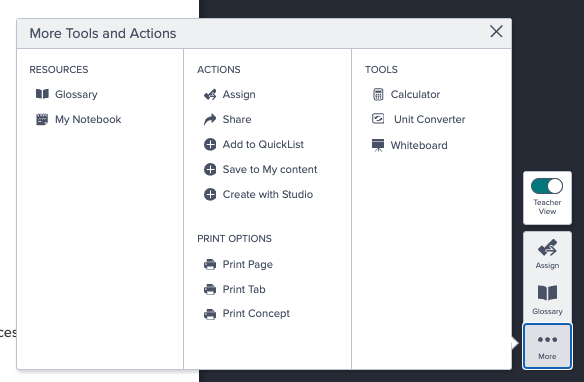Click the Assign button in the right sidebar

tap(547, 254)
